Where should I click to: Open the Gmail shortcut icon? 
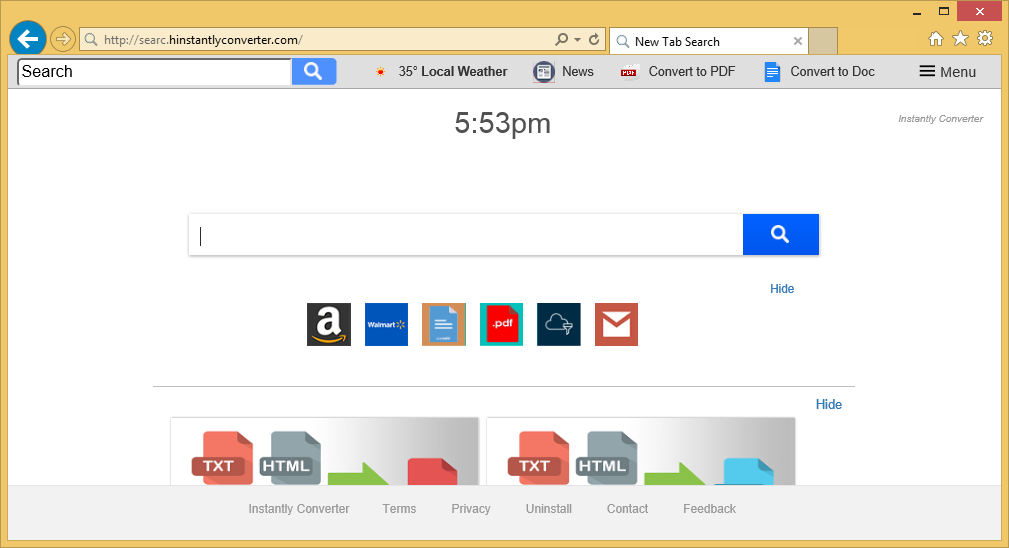point(616,325)
